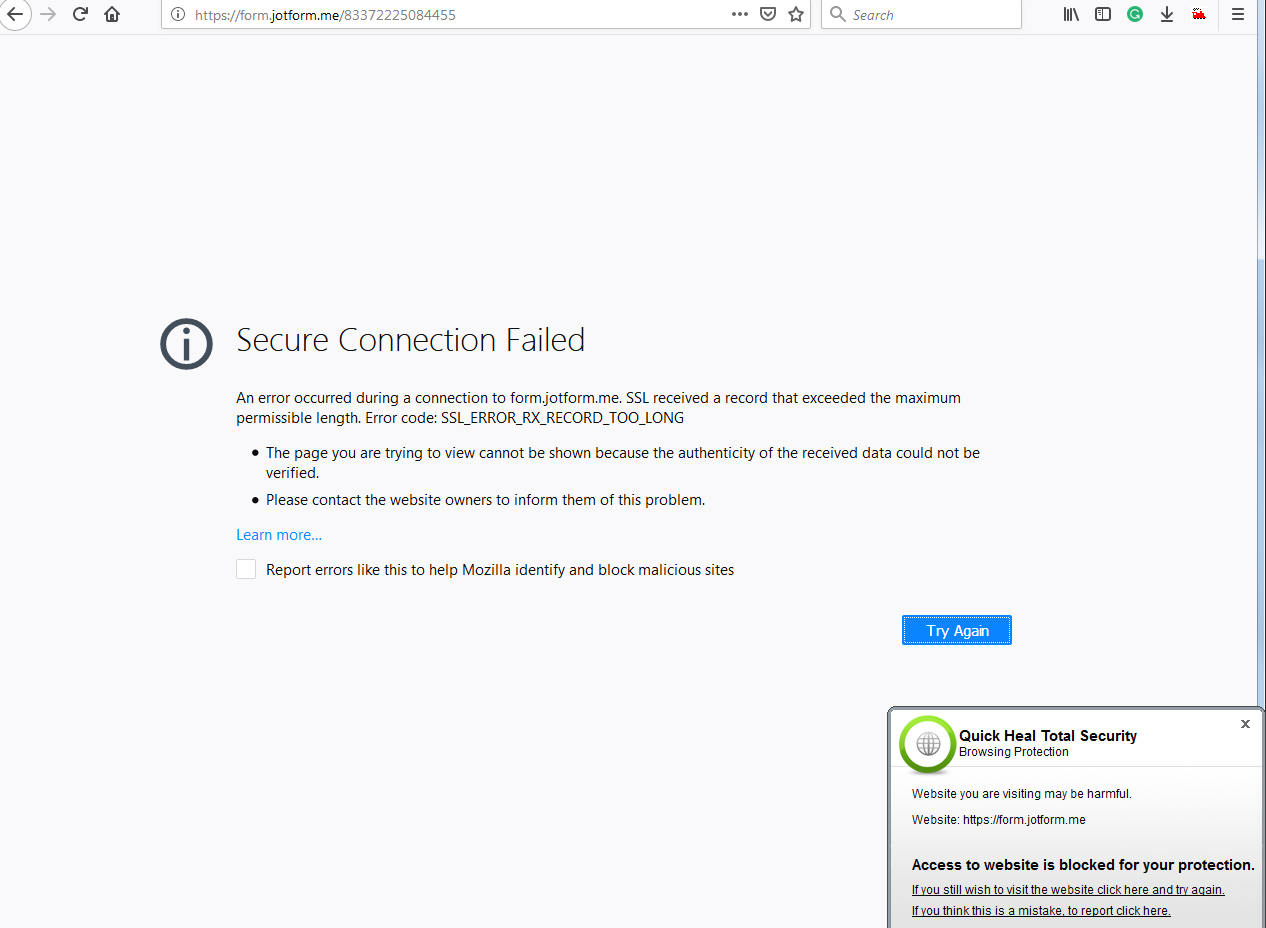Click the info icon beside the error heading
This screenshot has height=928, width=1266.
click(187, 344)
